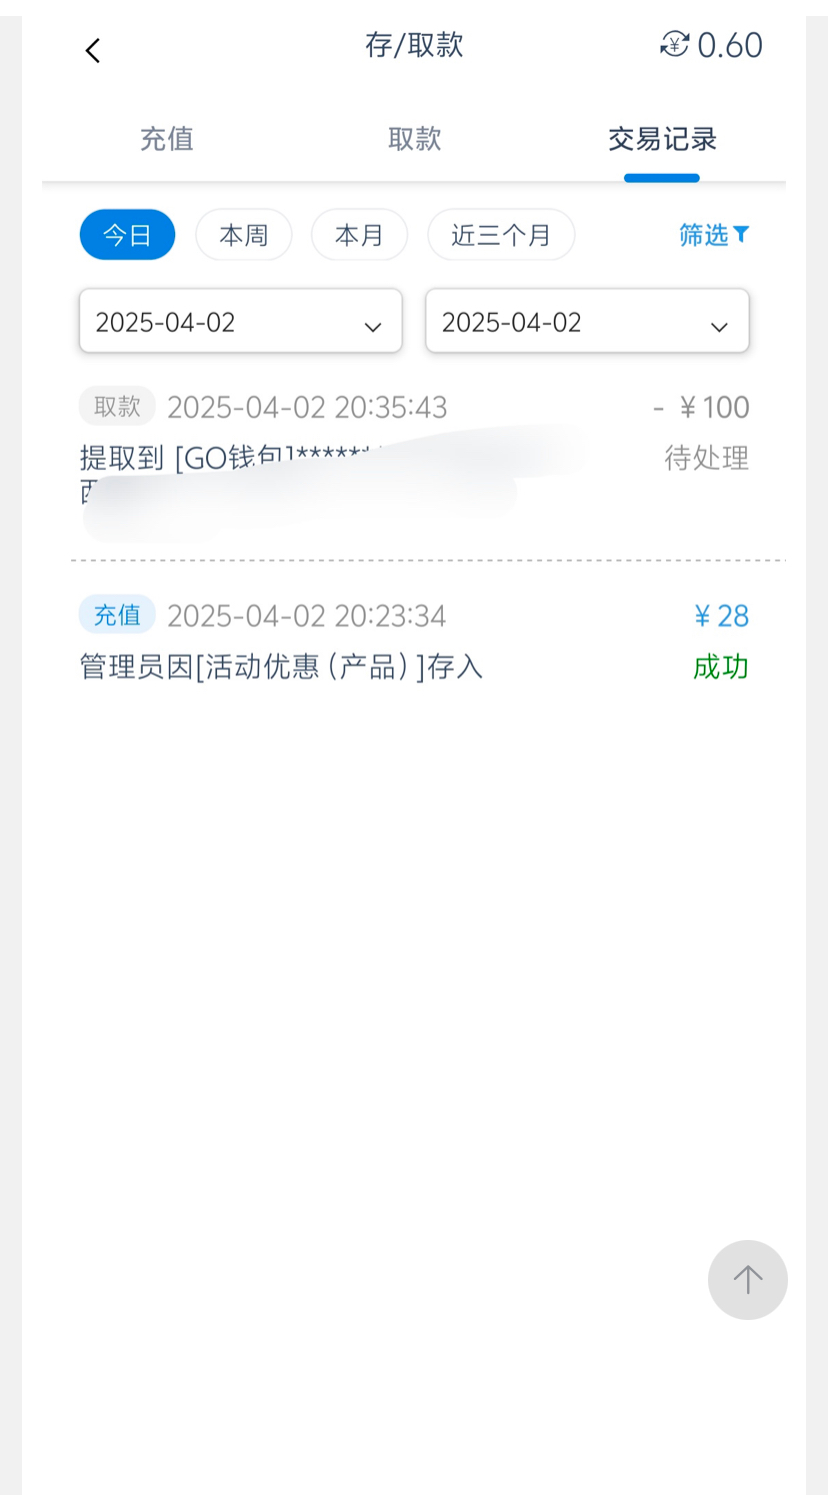Select the 交易记录 tab
This screenshot has height=1495, width=828.
pos(662,139)
